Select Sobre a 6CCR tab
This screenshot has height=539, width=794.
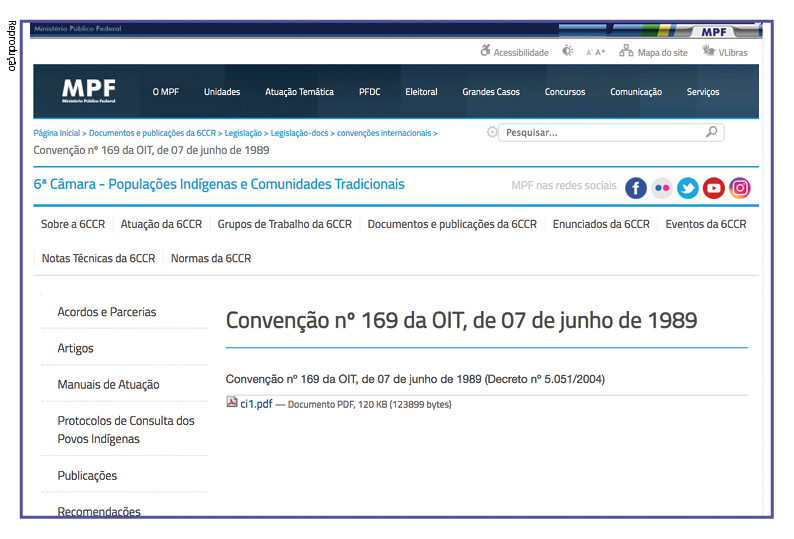[73, 224]
